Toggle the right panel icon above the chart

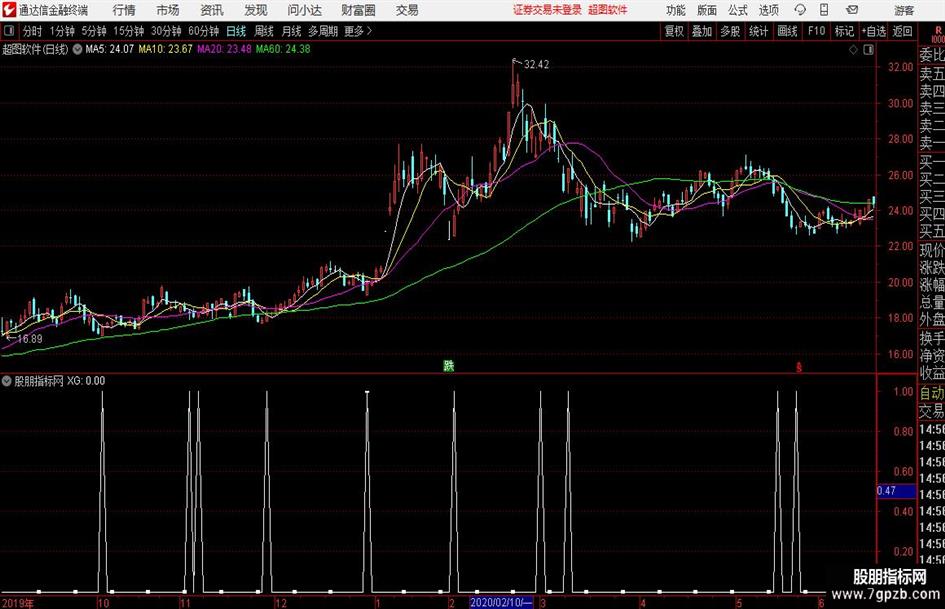click(868, 50)
